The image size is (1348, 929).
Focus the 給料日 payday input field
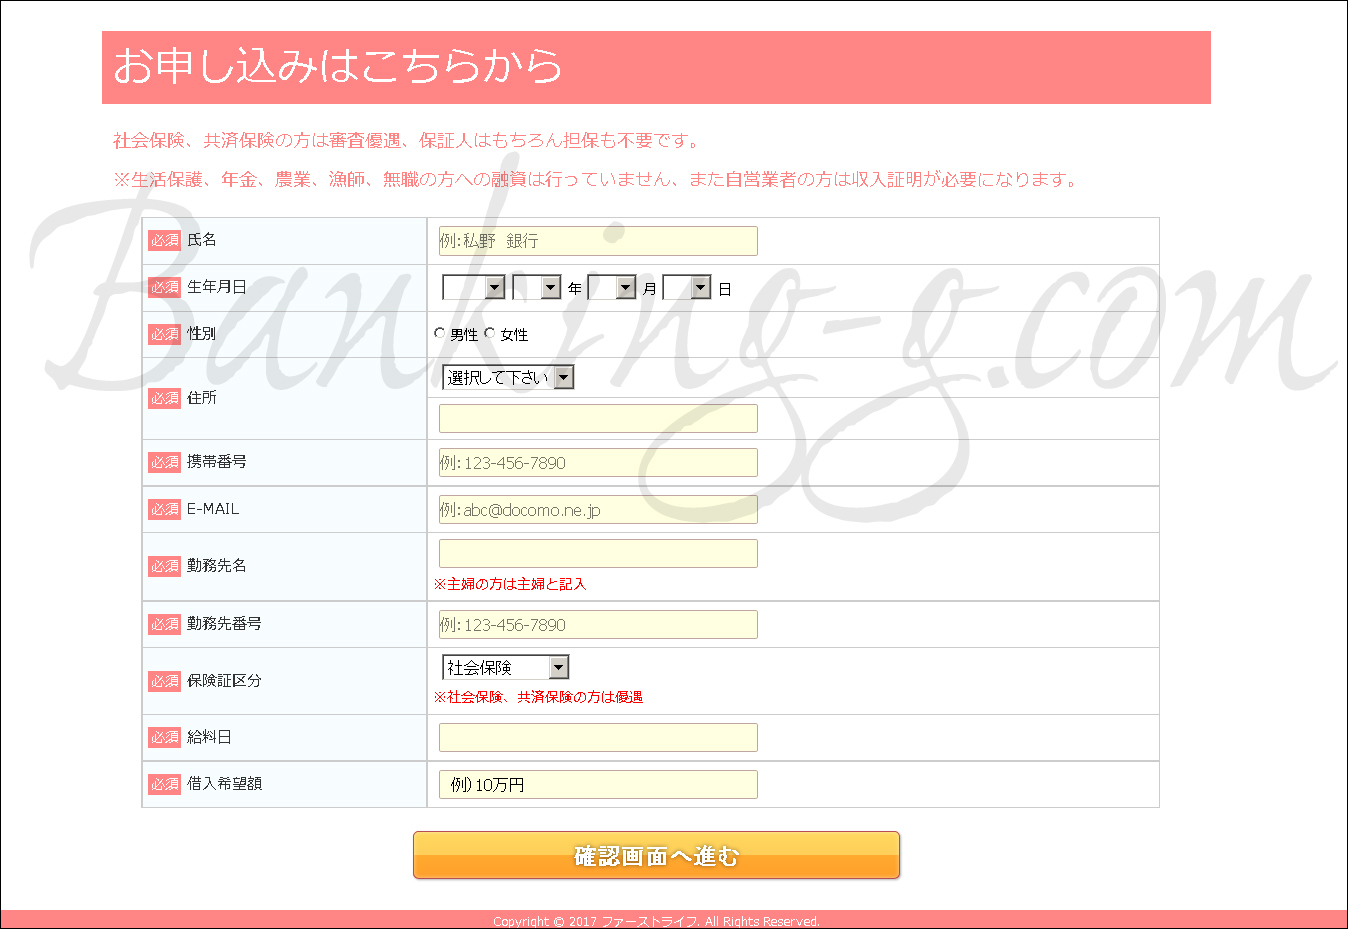tap(598, 738)
